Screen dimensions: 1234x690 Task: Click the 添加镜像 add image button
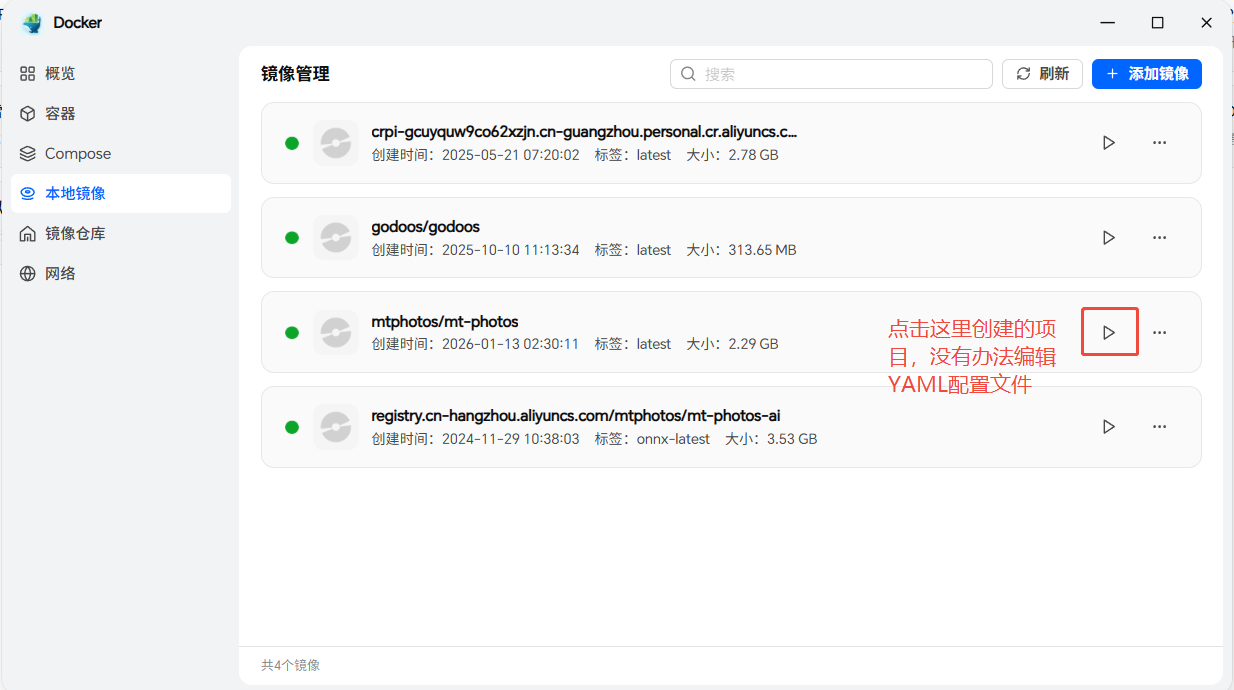pyautogui.click(x=1147, y=74)
